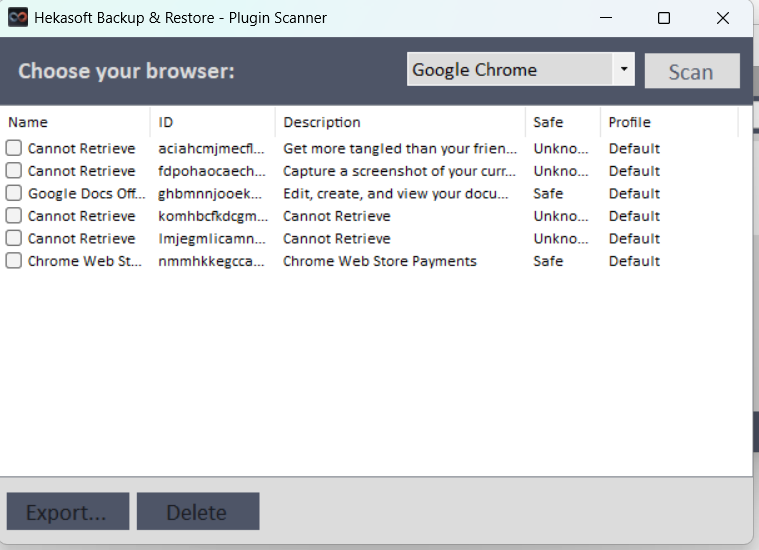Sort by the Profile column header
The width and height of the screenshot is (759, 550).
point(668,122)
